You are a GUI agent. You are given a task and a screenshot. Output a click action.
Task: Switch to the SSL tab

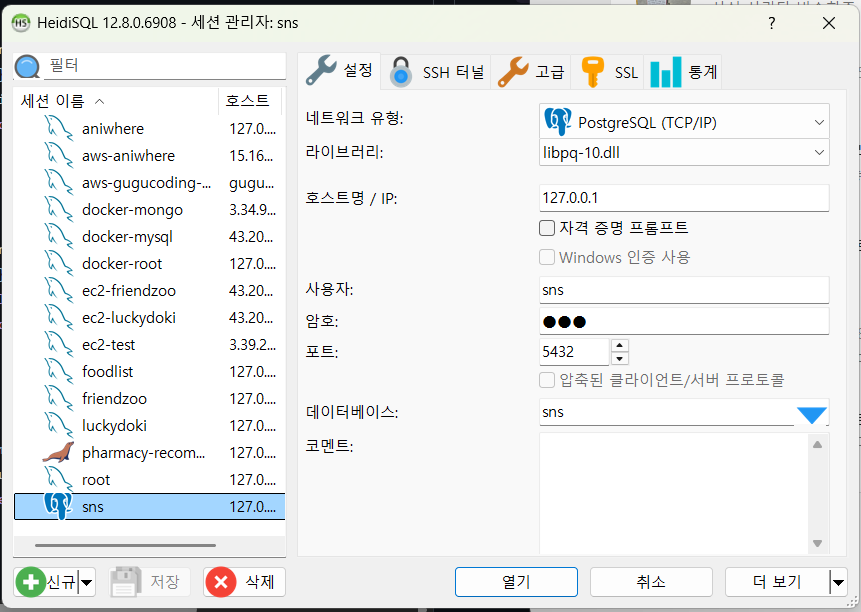click(x=608, y=72)
